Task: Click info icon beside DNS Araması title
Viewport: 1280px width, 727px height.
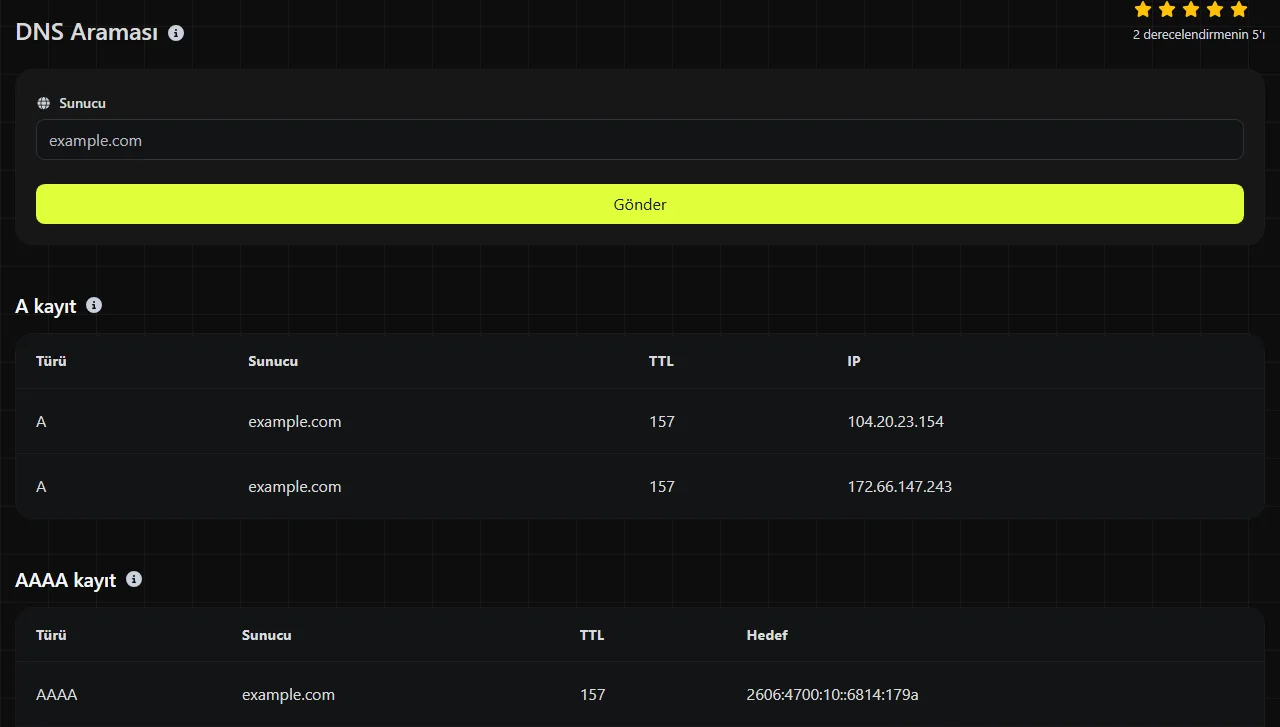Action: point(176,33)
